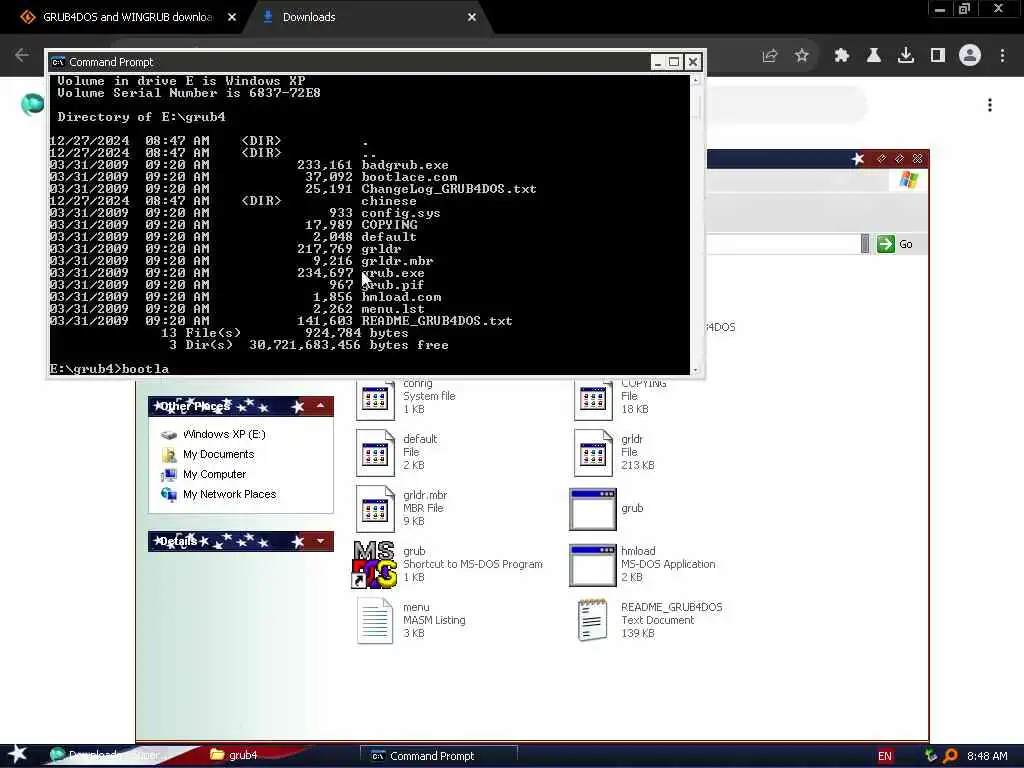The height and width of the screenshot is (768, 1024).
Task: Select grub MS-DOS shortcut icon
Action: point(375,565)
